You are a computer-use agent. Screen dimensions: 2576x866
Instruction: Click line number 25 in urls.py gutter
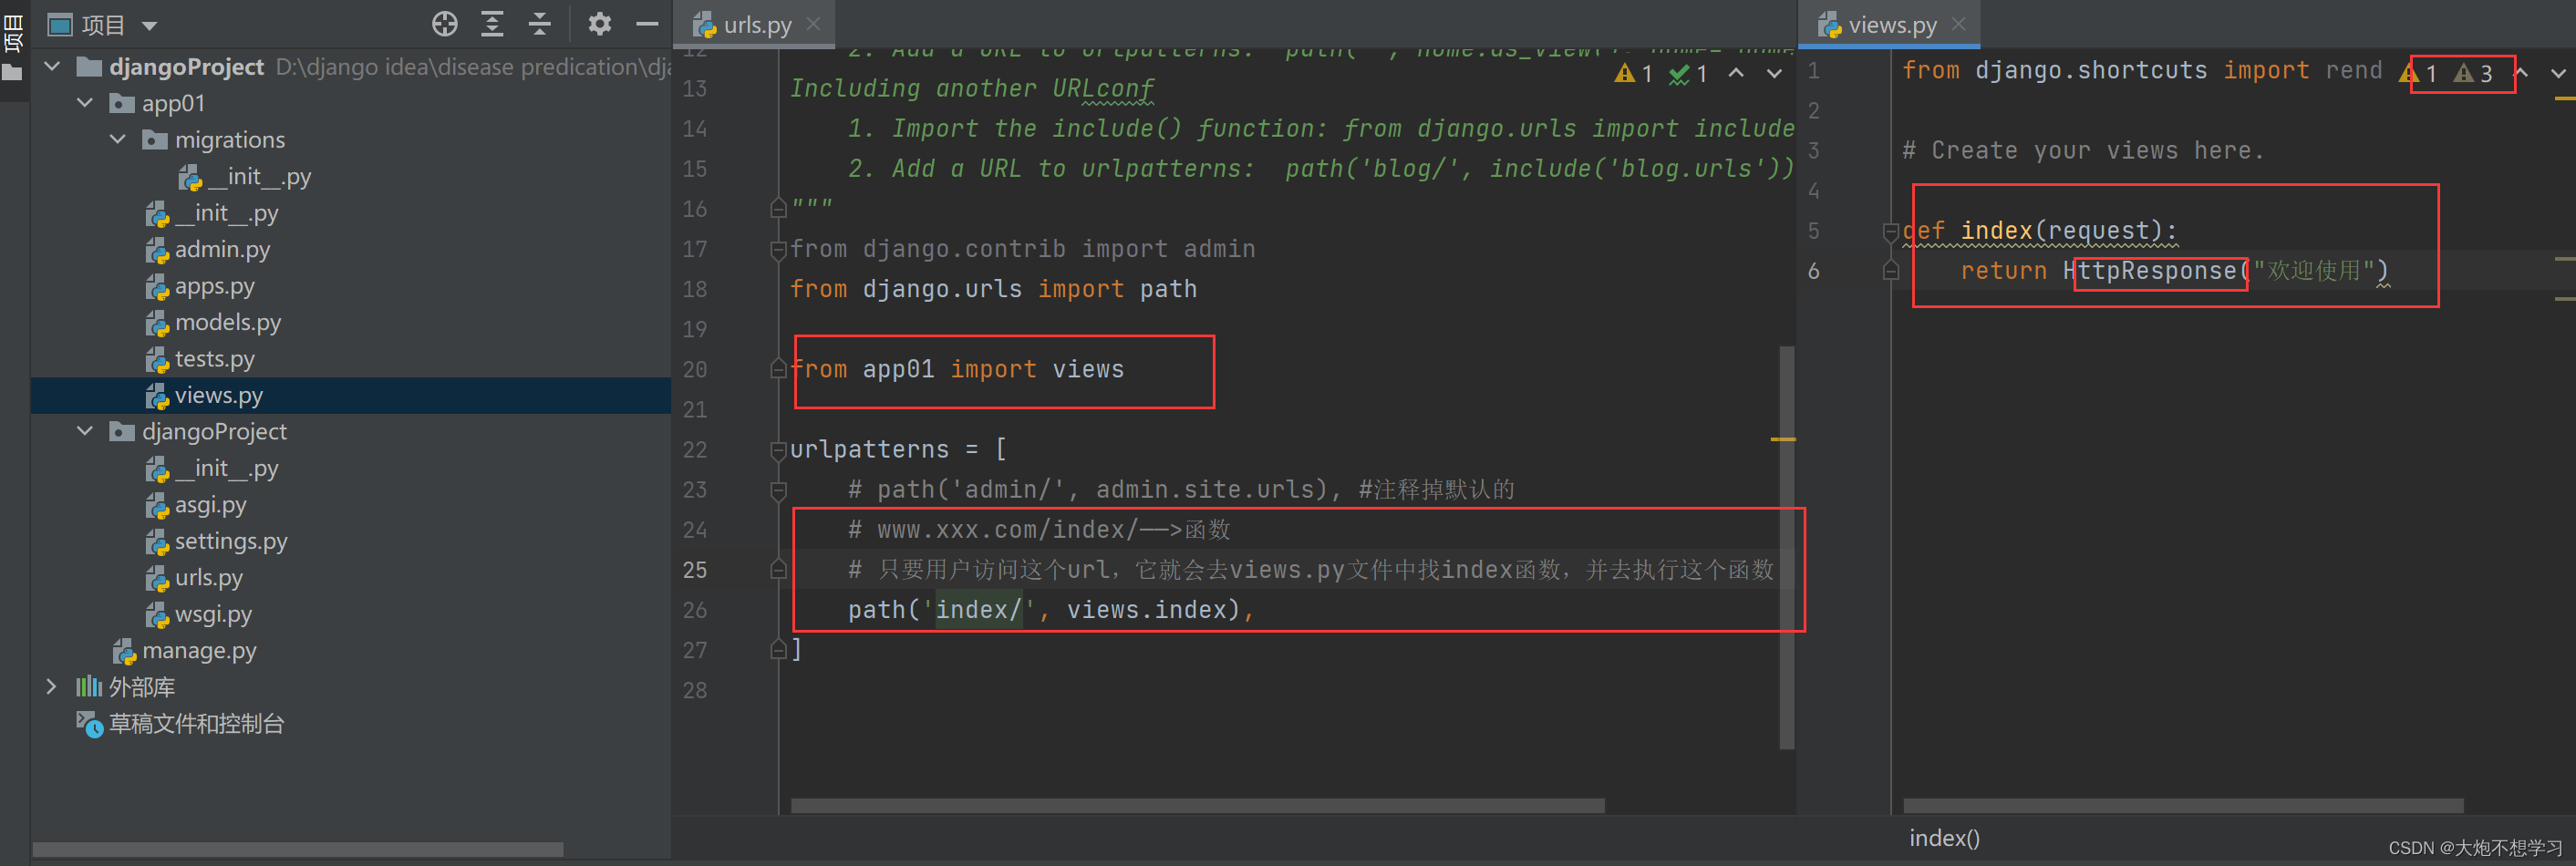pos(695,570)
